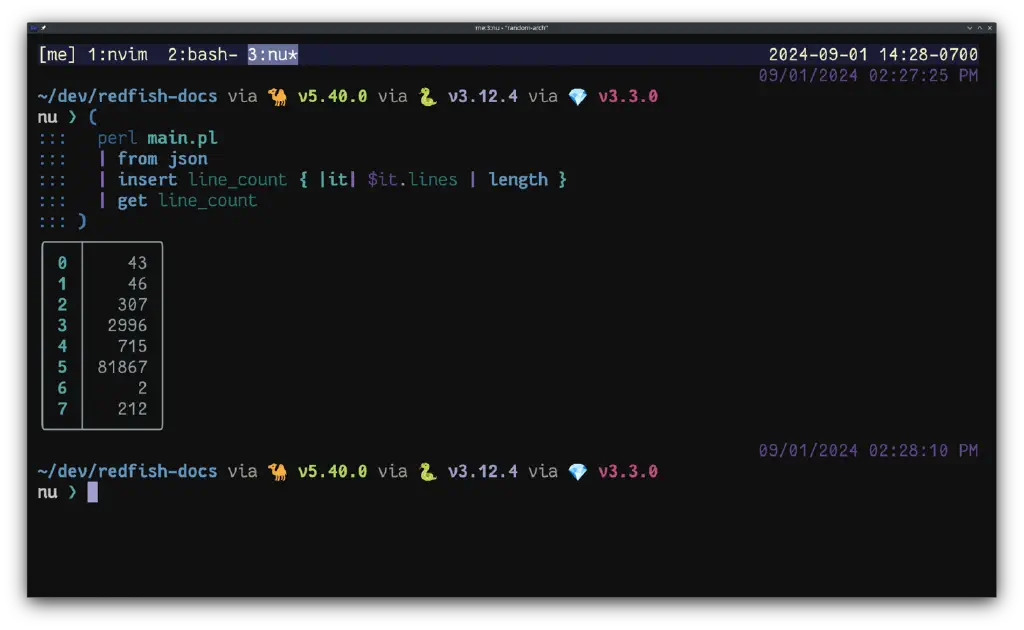This screenshot has width=1024, height=630.
Task: Click table value 307 in row 2
Action: (132, 305)
